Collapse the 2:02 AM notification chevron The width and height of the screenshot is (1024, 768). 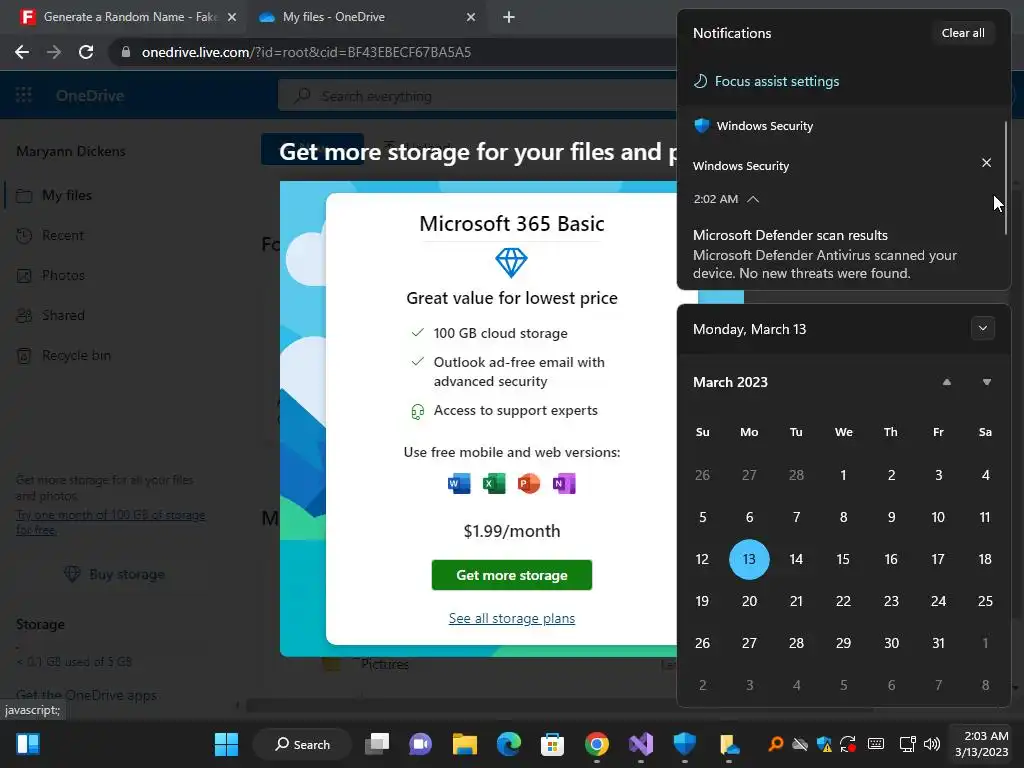coord(753,199)
